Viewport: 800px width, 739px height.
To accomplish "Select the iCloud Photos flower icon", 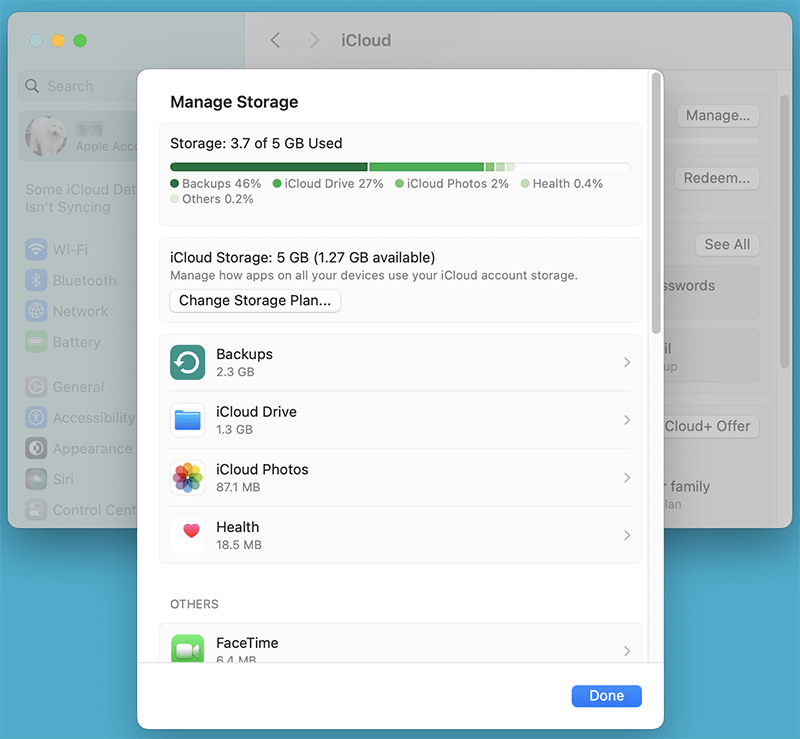I will click(189, 478).
